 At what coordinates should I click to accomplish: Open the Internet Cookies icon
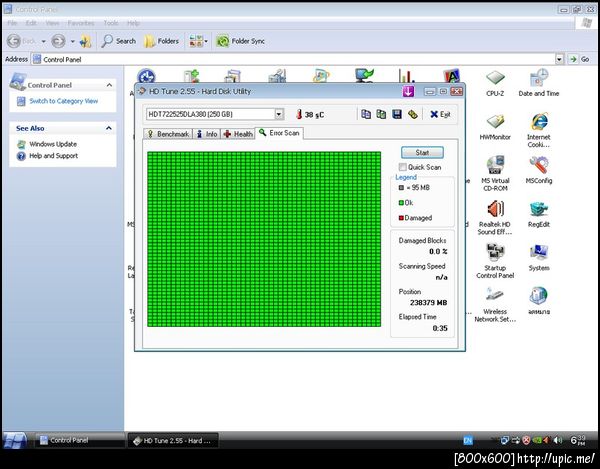click(x=539, y=130)
